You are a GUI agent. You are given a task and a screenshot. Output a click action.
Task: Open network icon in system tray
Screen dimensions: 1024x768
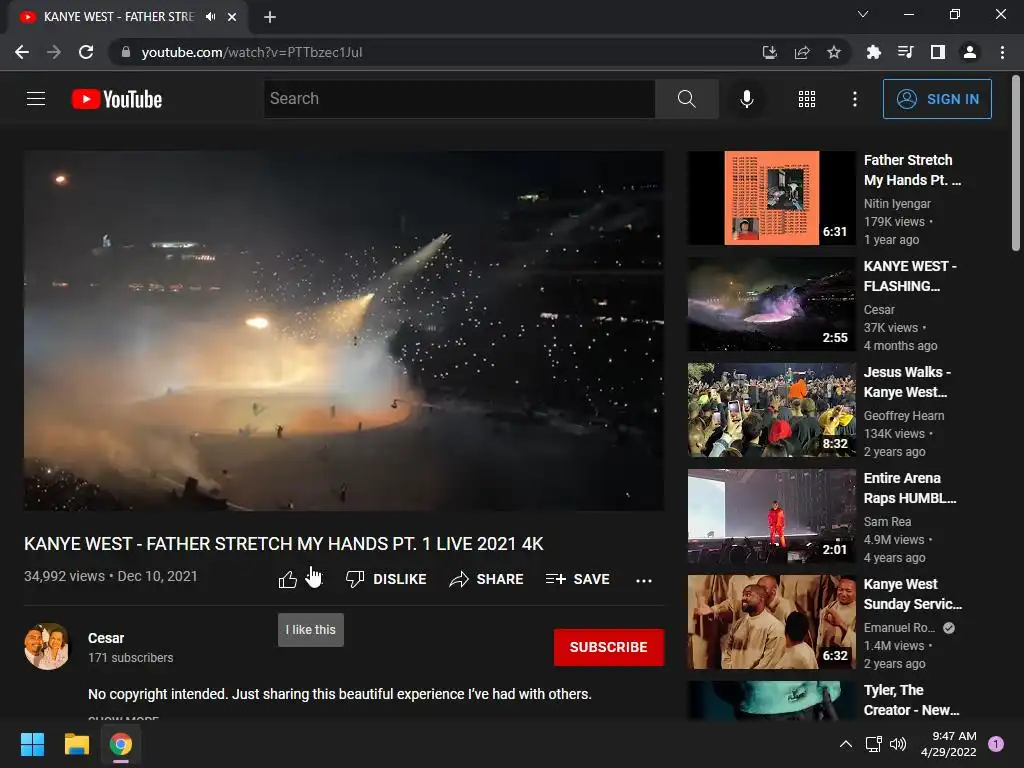click(x=873, y=744)
